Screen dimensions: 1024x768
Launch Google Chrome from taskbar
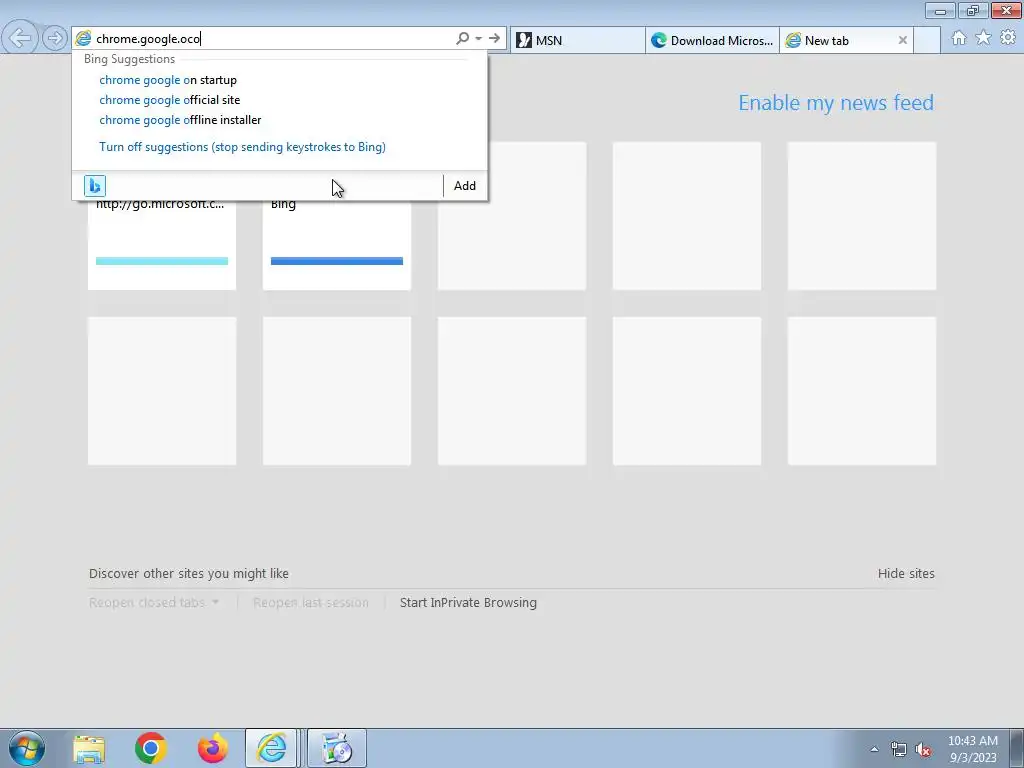[151, 748]
